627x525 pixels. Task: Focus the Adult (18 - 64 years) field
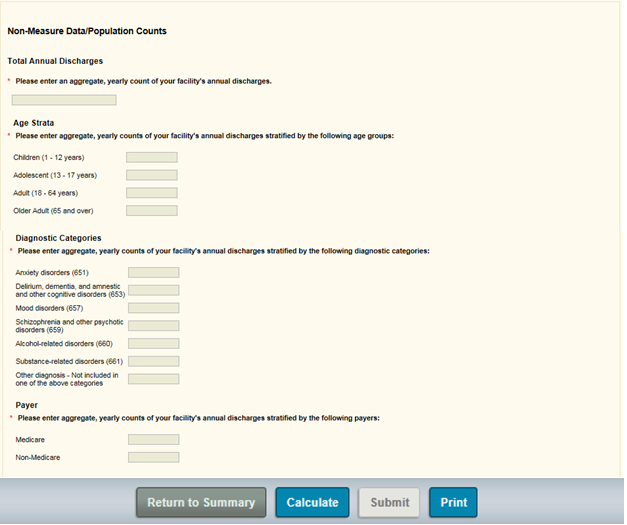(152, 193)
